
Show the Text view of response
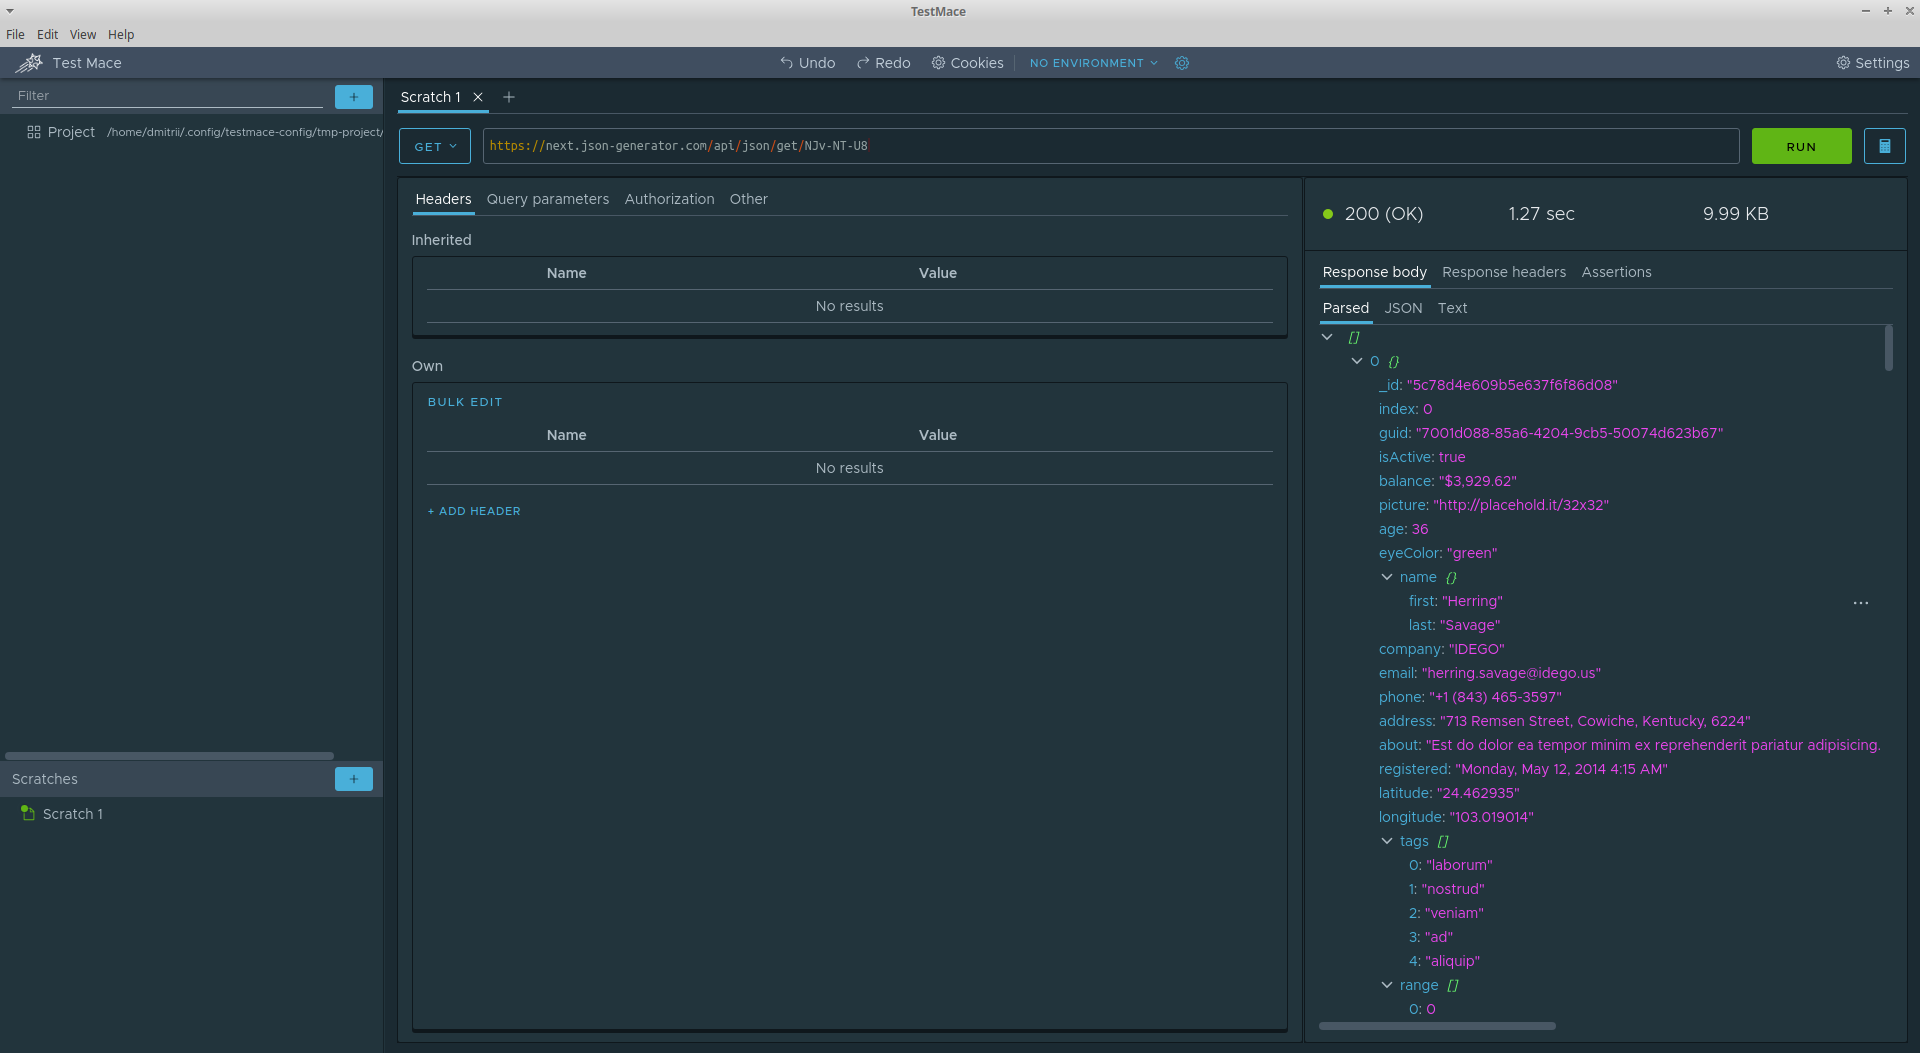pos(1452,308)
